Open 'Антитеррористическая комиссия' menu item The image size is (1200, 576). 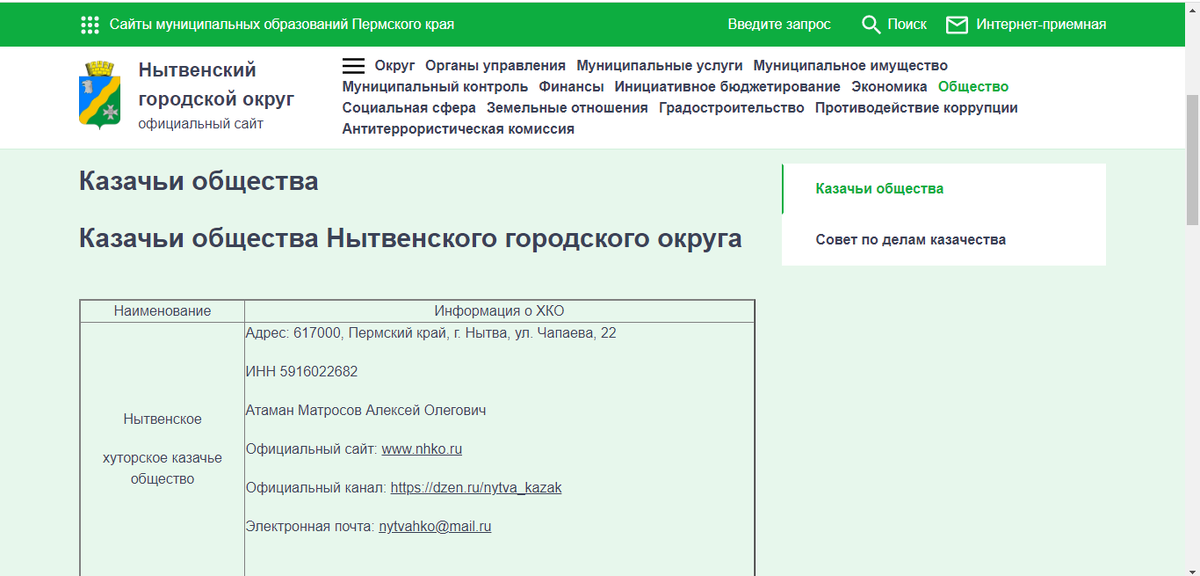pyautogui.click(x=458, y=129)
